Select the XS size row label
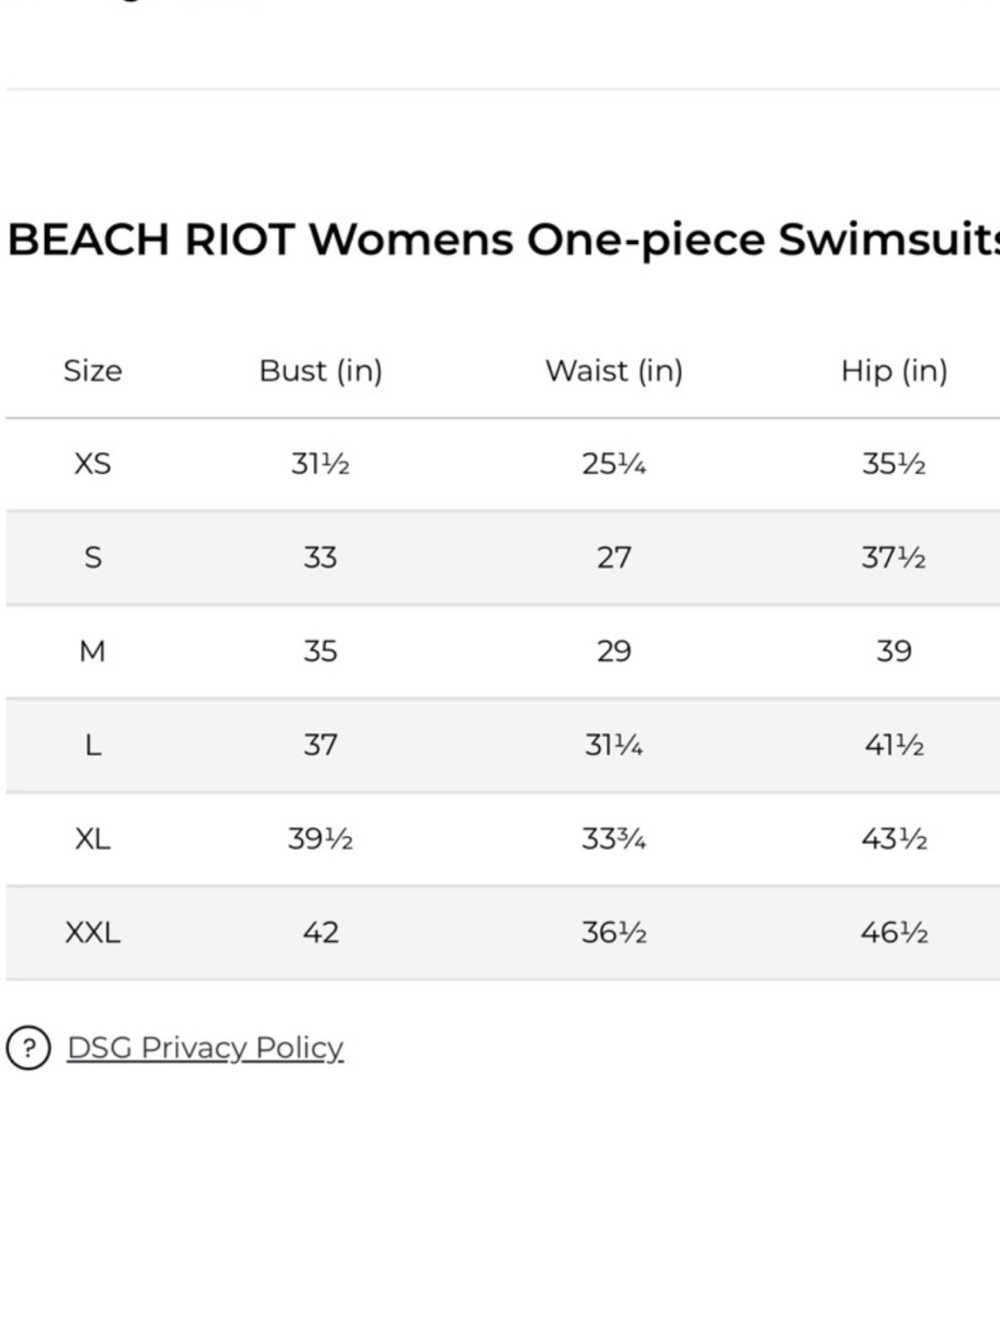This screenshot has height=1333, width=1000. pyautogui.click(x=93, y=464)
